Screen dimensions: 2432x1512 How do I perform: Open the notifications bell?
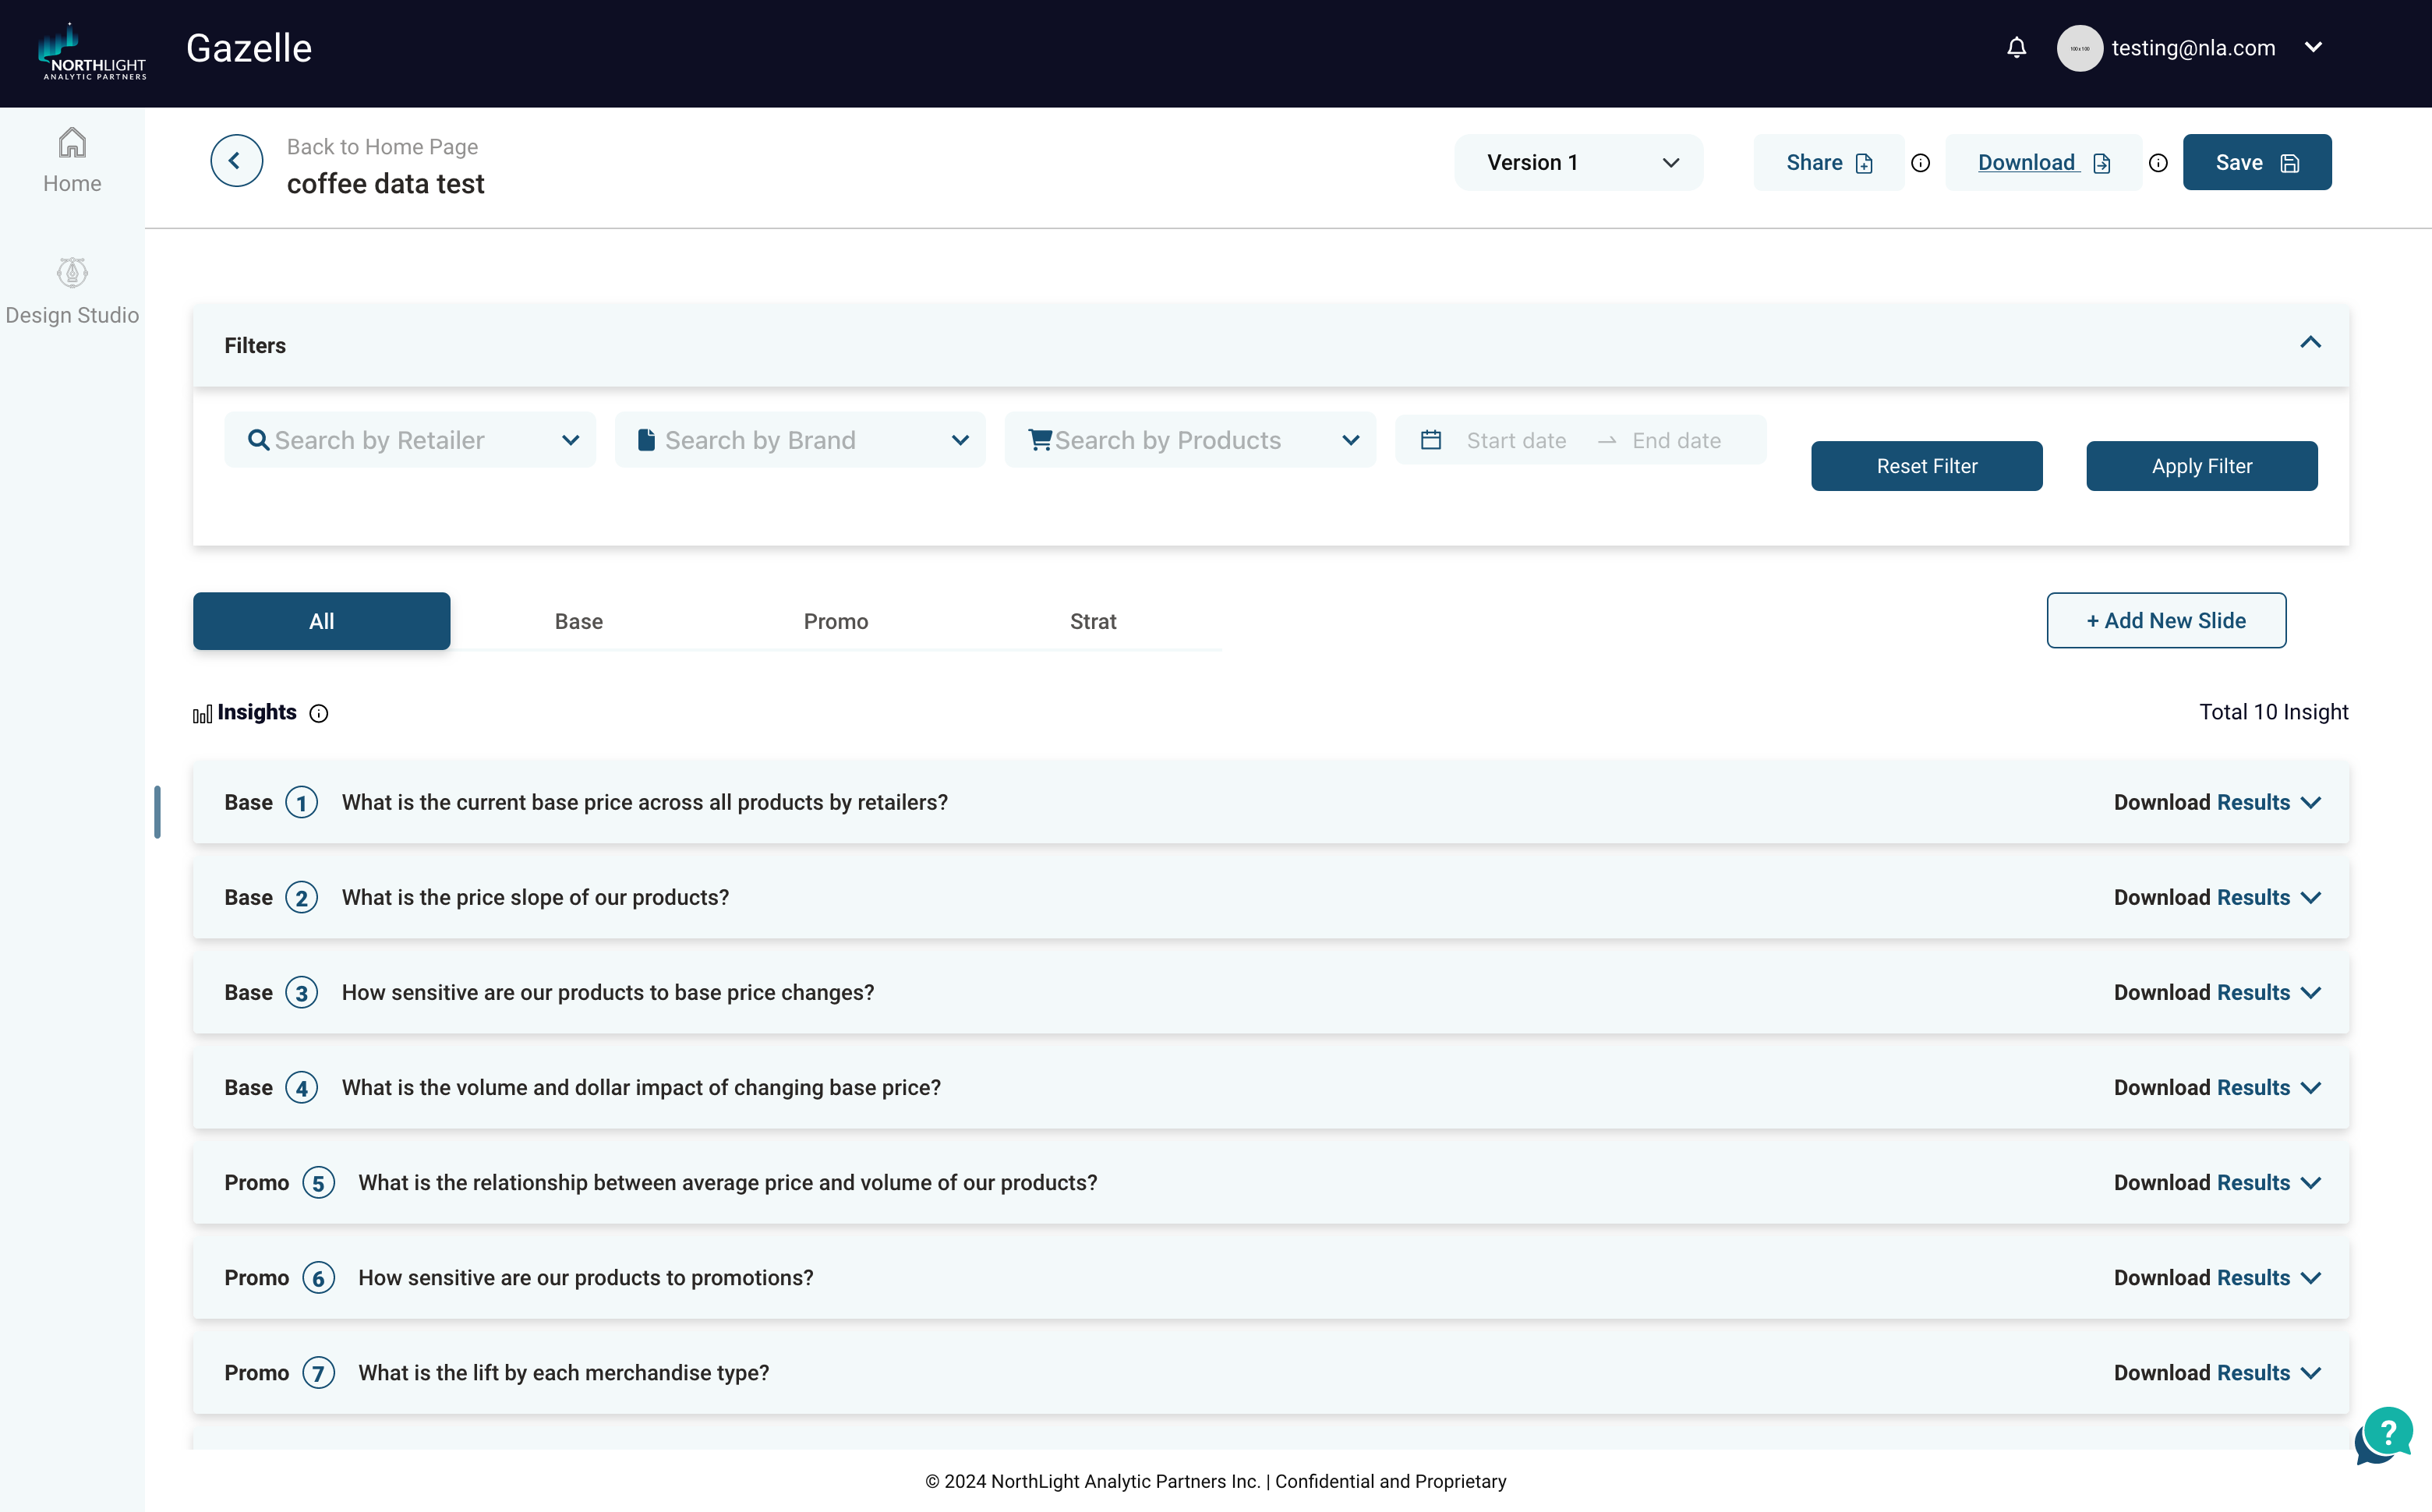coord(2016,47)
